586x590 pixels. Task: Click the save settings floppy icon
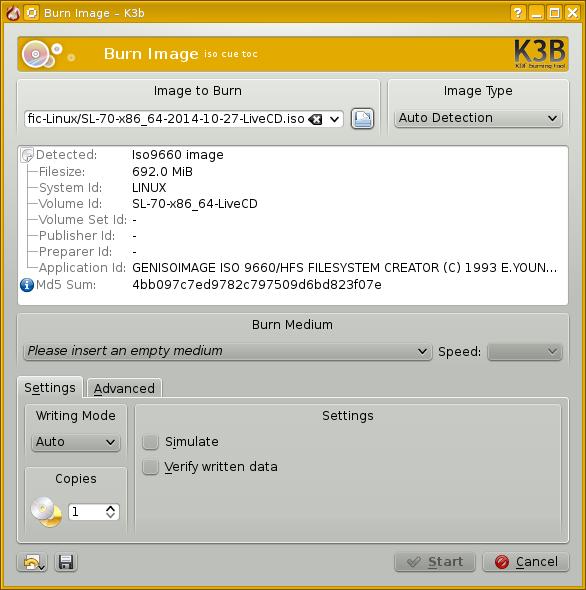(66, 562)
